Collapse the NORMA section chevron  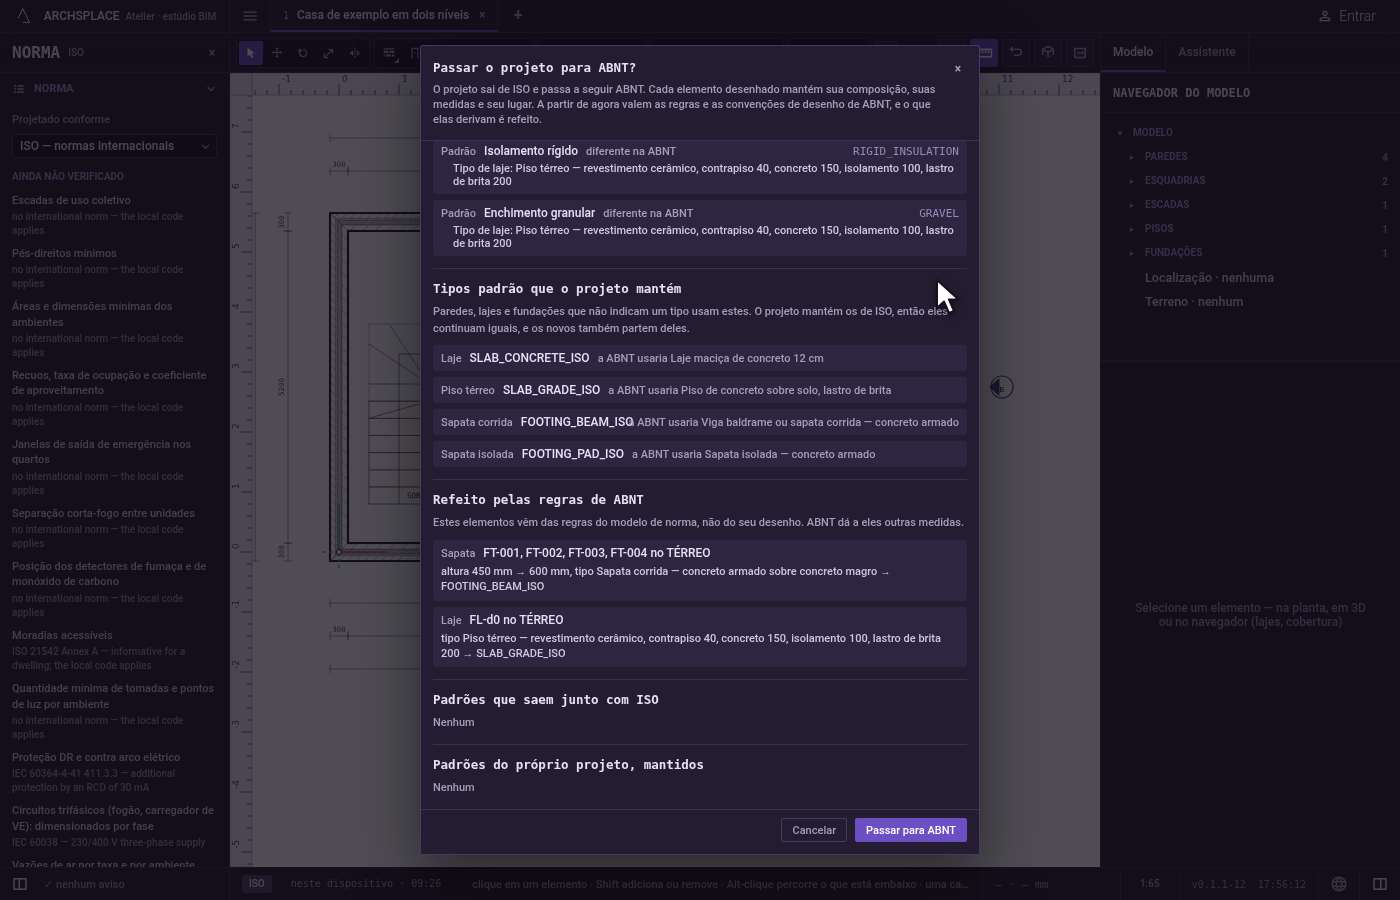(210, 89)
